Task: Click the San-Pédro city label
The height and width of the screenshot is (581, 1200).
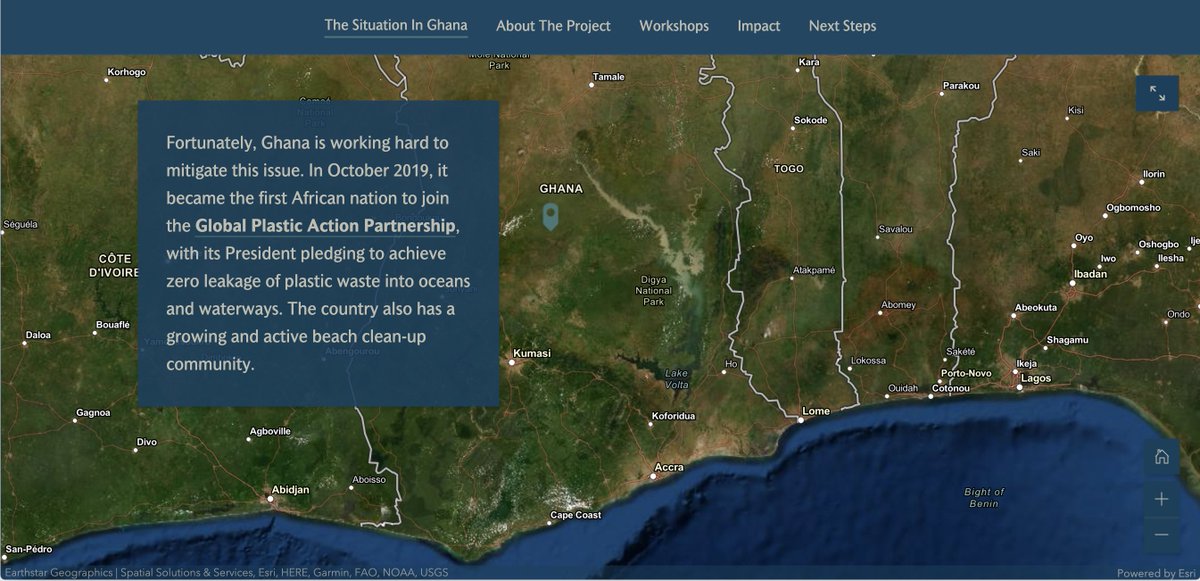Action: 27,550
